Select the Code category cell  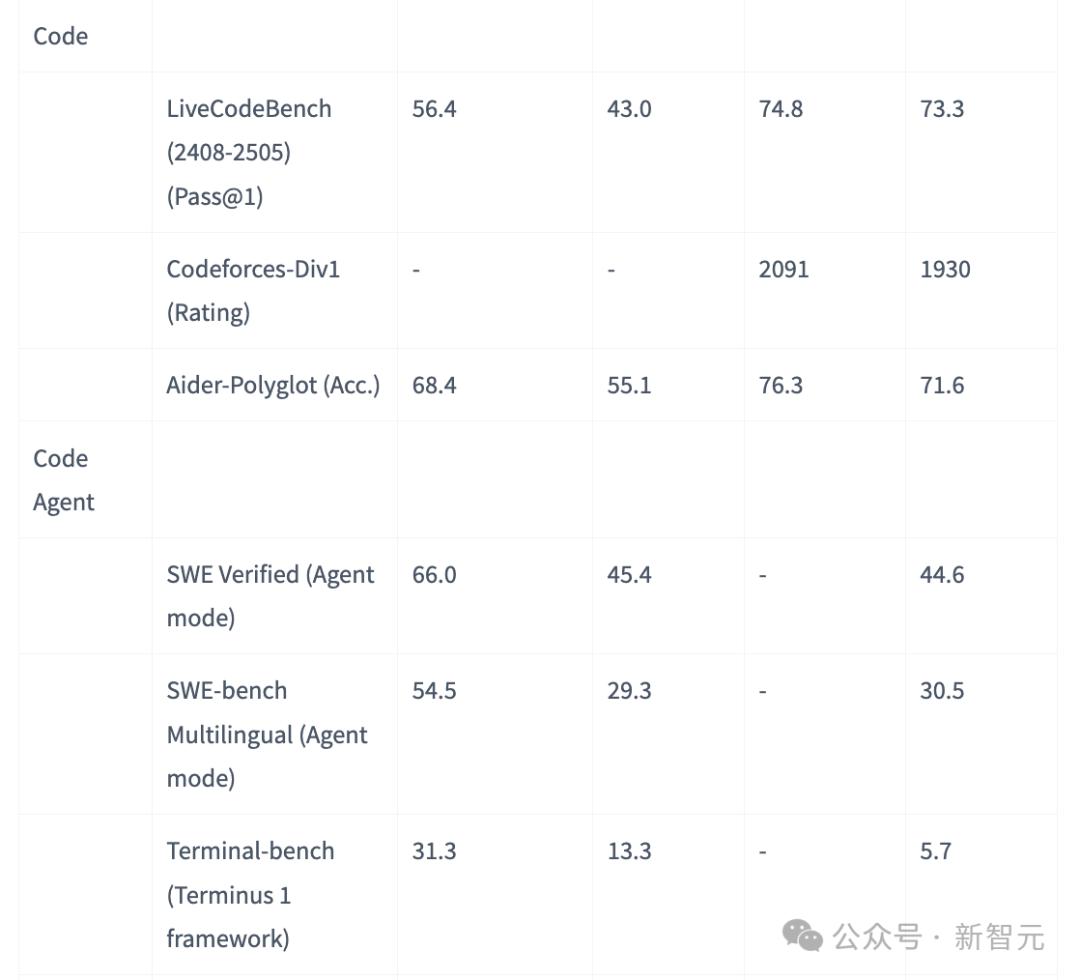(x=61, y=36)
